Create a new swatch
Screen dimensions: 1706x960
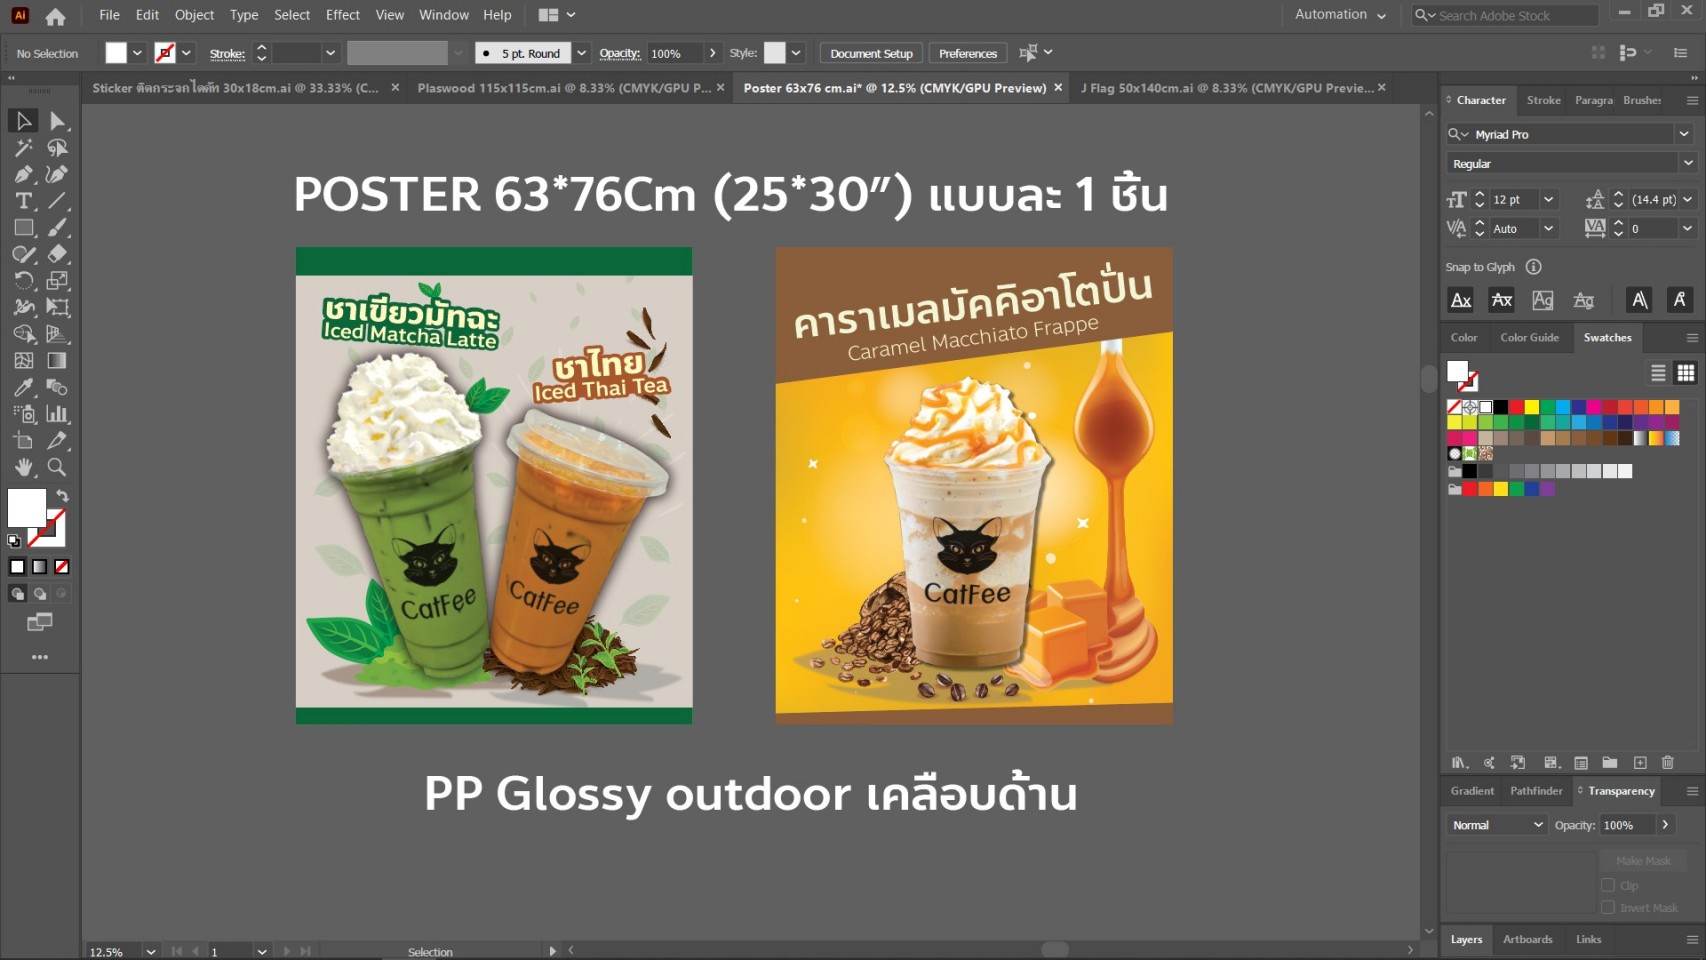click(1639, 763)
